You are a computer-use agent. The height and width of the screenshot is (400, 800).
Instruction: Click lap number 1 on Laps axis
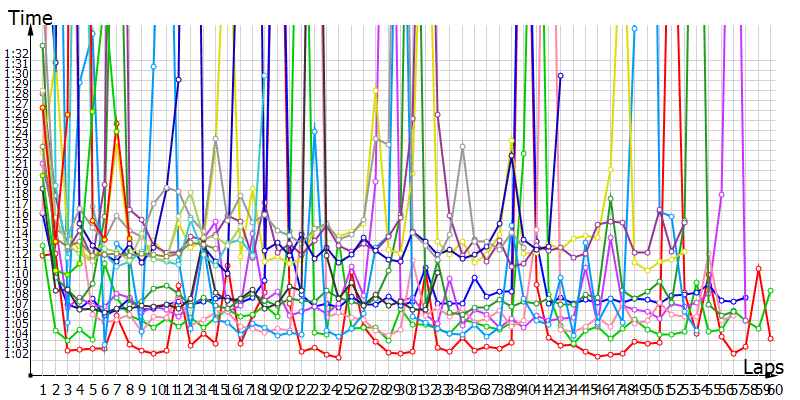43,388
